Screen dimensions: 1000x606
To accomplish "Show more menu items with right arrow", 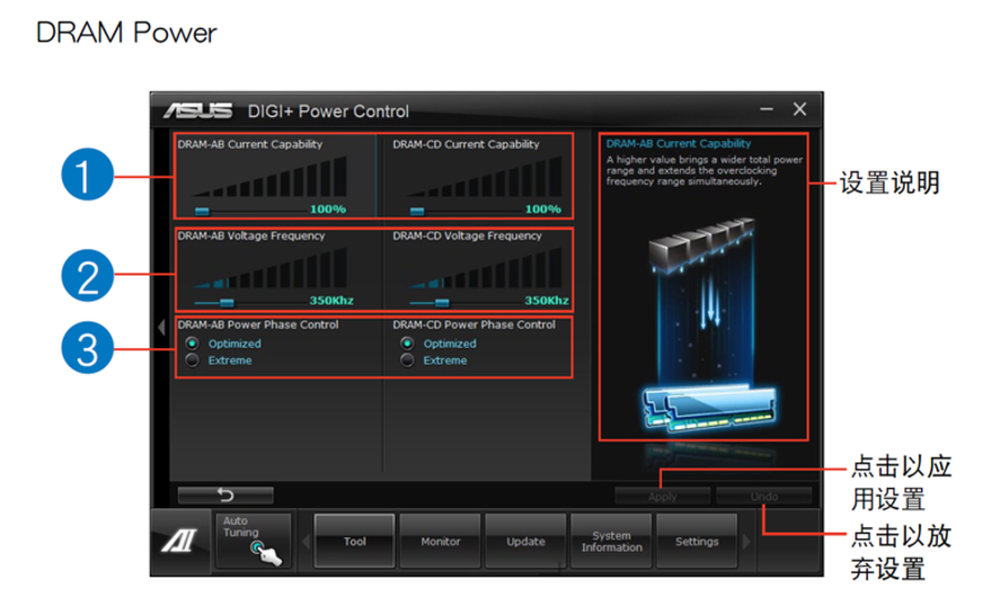I will (x=746, y=542).
